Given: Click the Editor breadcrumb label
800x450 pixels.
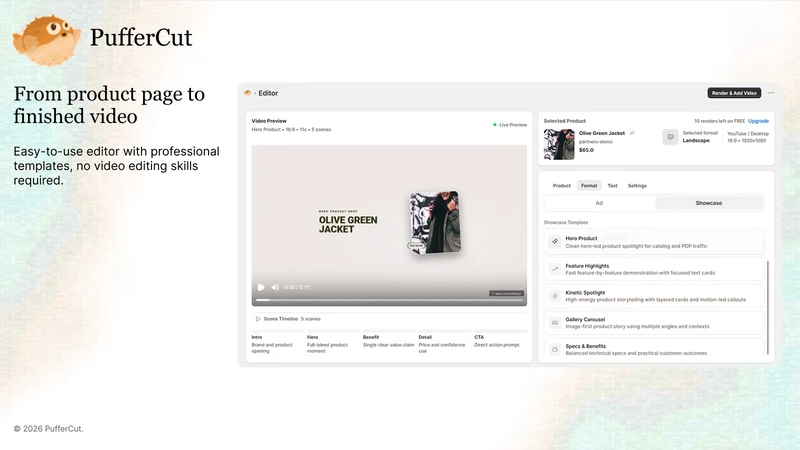Looking at the screenshot, I should (268, 93).
